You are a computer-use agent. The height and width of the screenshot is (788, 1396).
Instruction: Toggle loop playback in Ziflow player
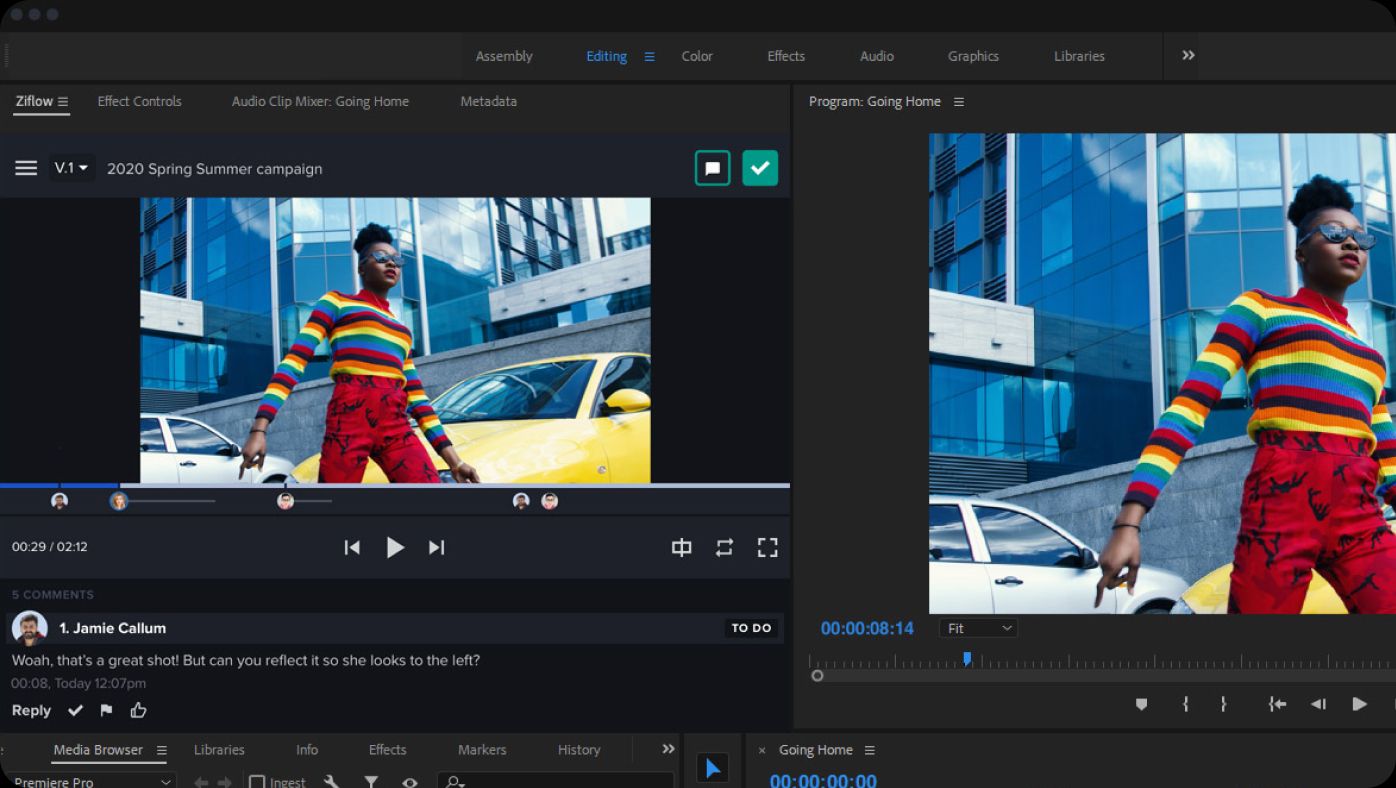(724, 547)
